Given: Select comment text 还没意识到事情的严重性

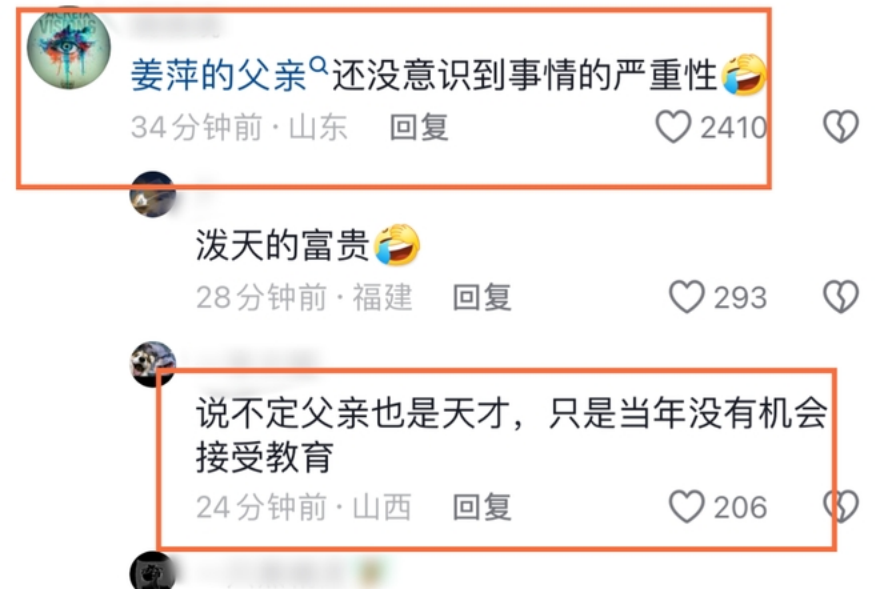Looking at the screenshot, I should tap(525, 75).
